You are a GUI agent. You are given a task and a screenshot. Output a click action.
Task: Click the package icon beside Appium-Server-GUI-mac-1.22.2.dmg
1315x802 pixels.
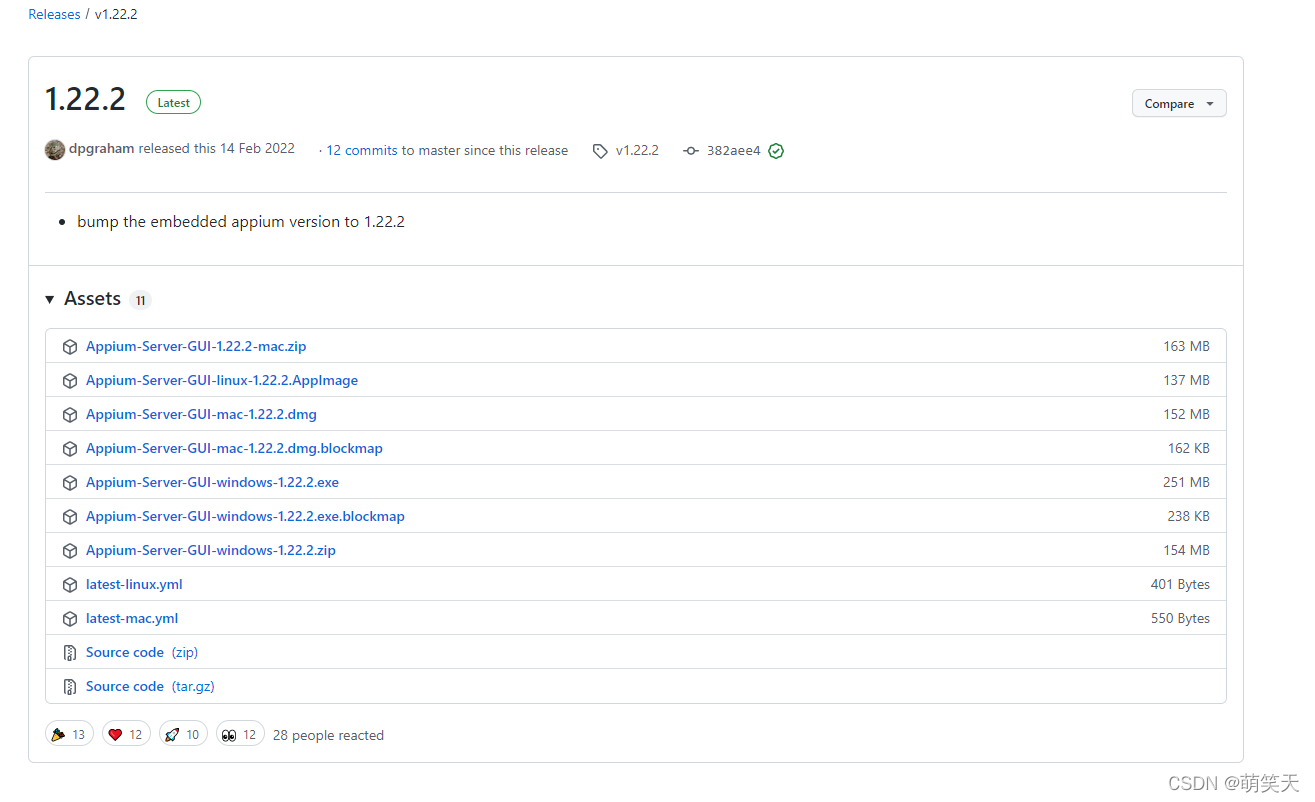point(70,415)
